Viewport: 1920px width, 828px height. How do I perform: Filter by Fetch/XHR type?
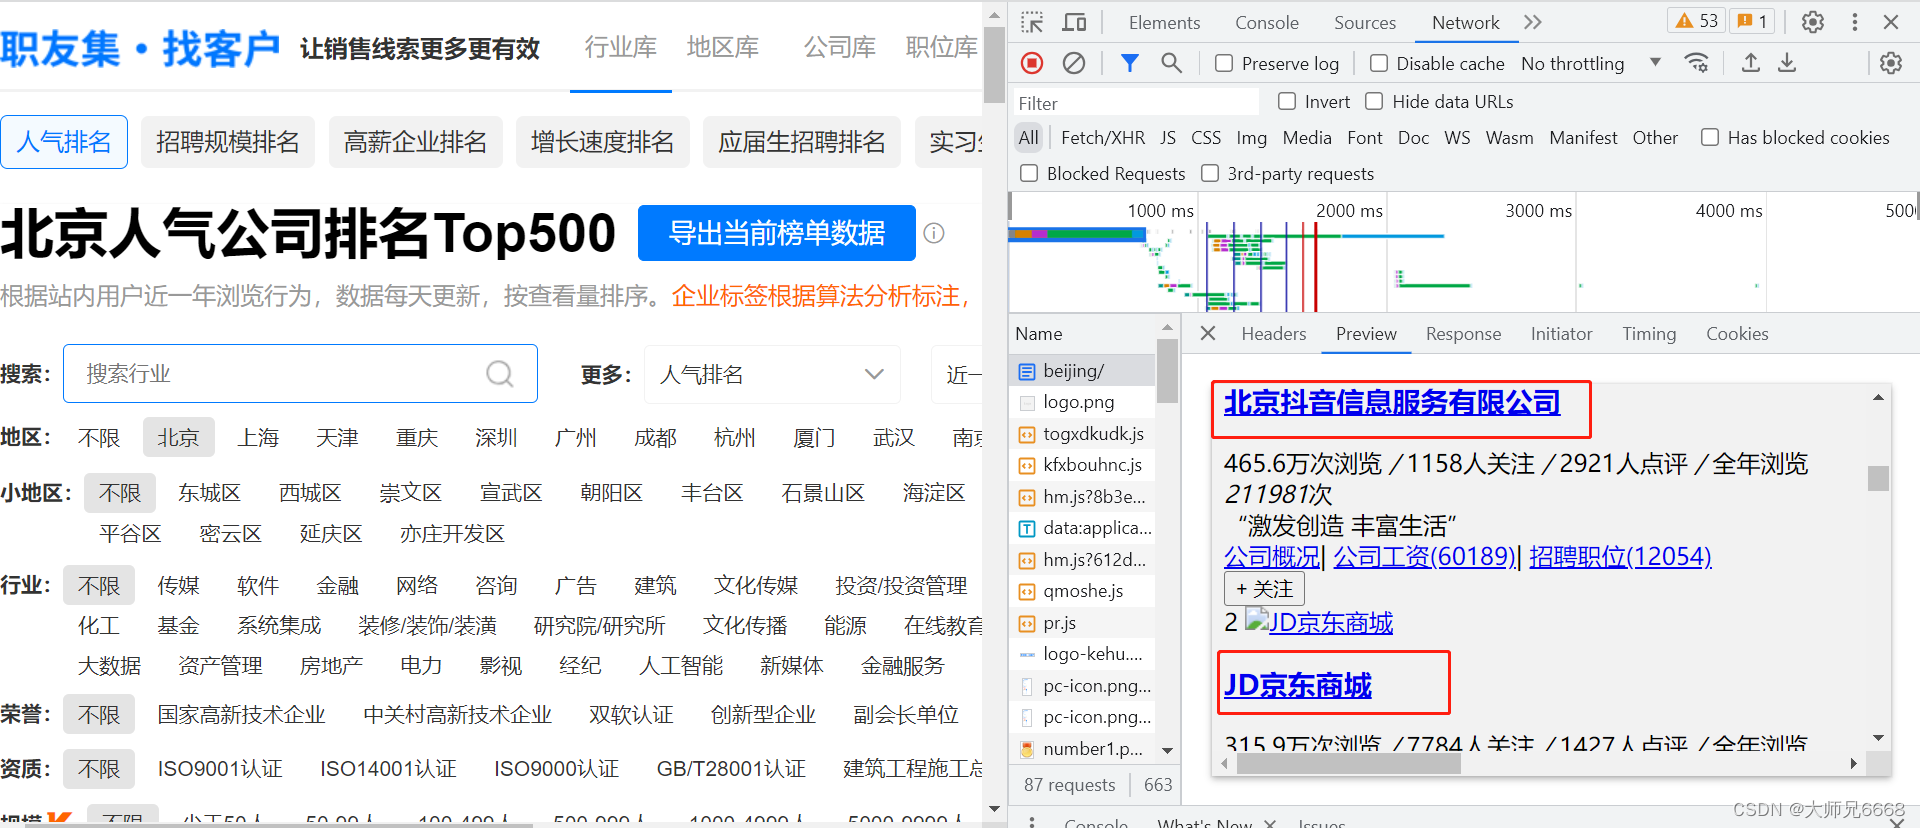[1102, 138]
